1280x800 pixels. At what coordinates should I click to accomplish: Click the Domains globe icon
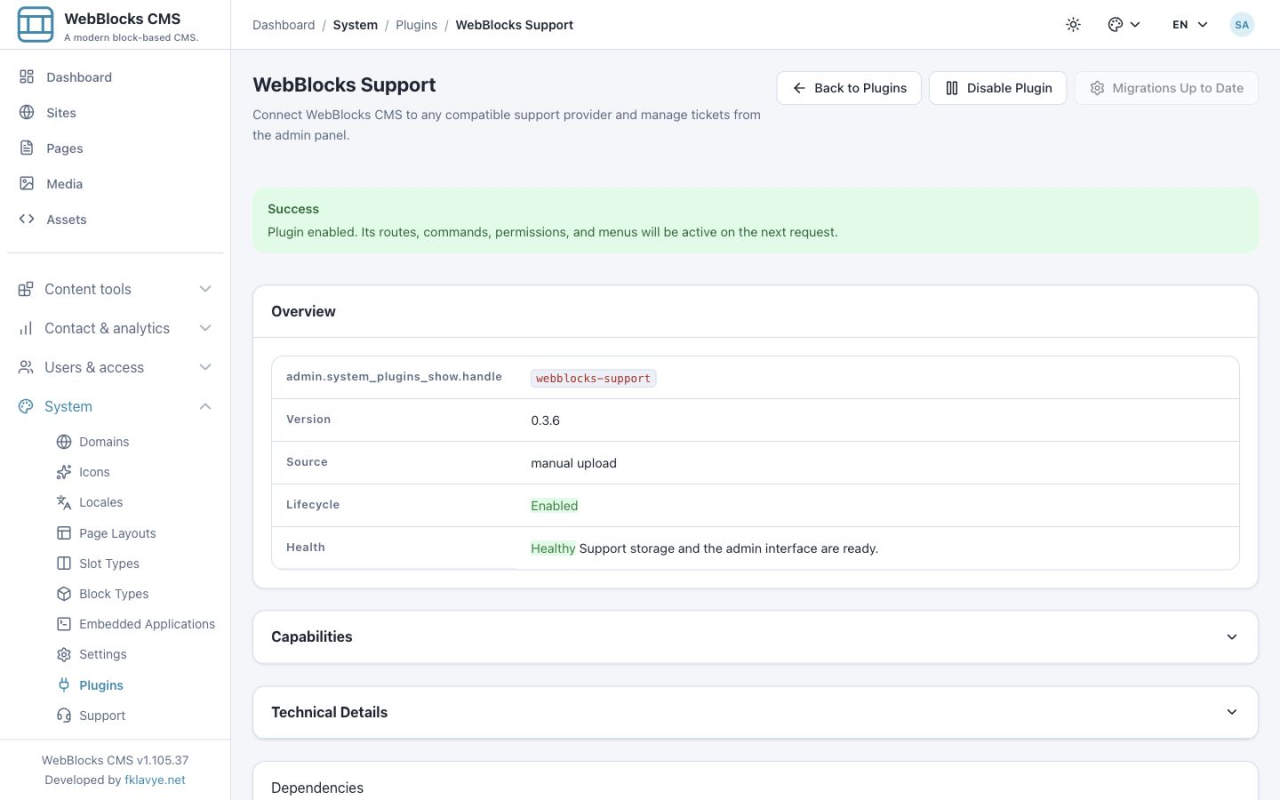point(64,442)
